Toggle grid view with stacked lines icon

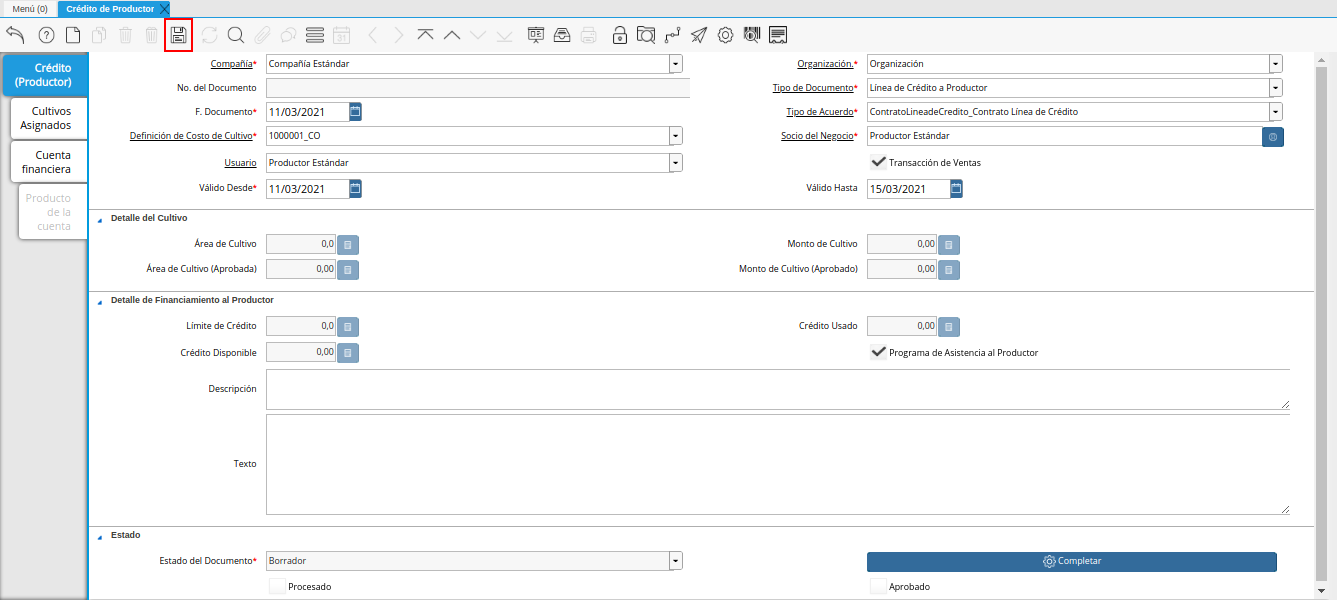314,35
